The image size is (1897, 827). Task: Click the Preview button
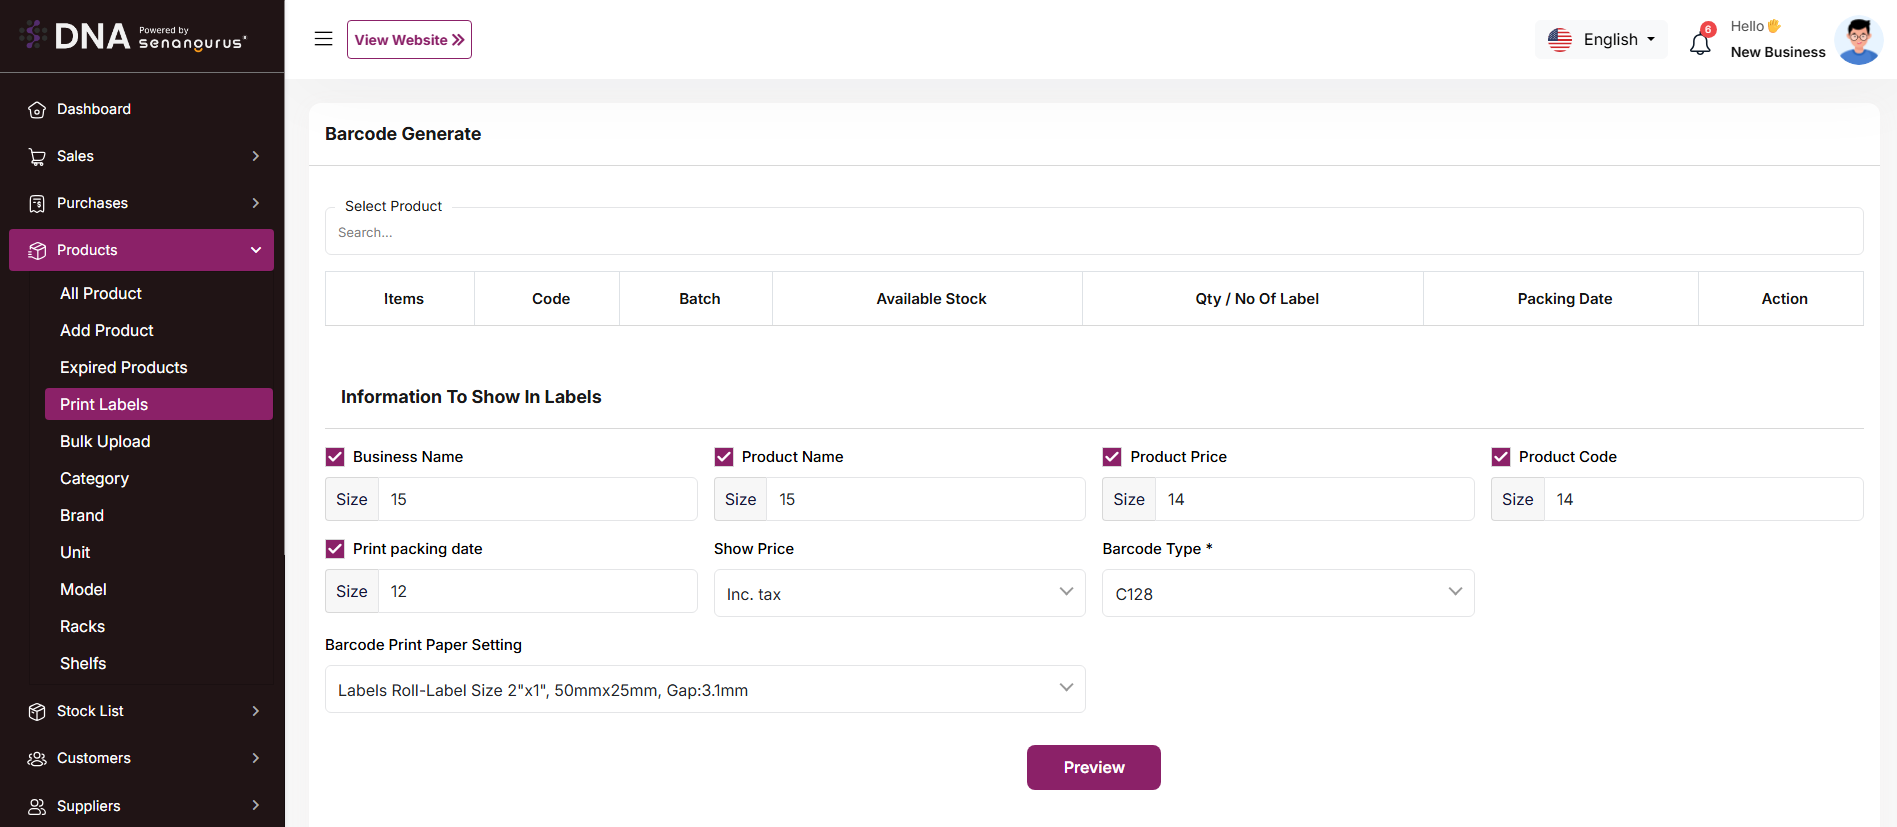[1093, 767]
